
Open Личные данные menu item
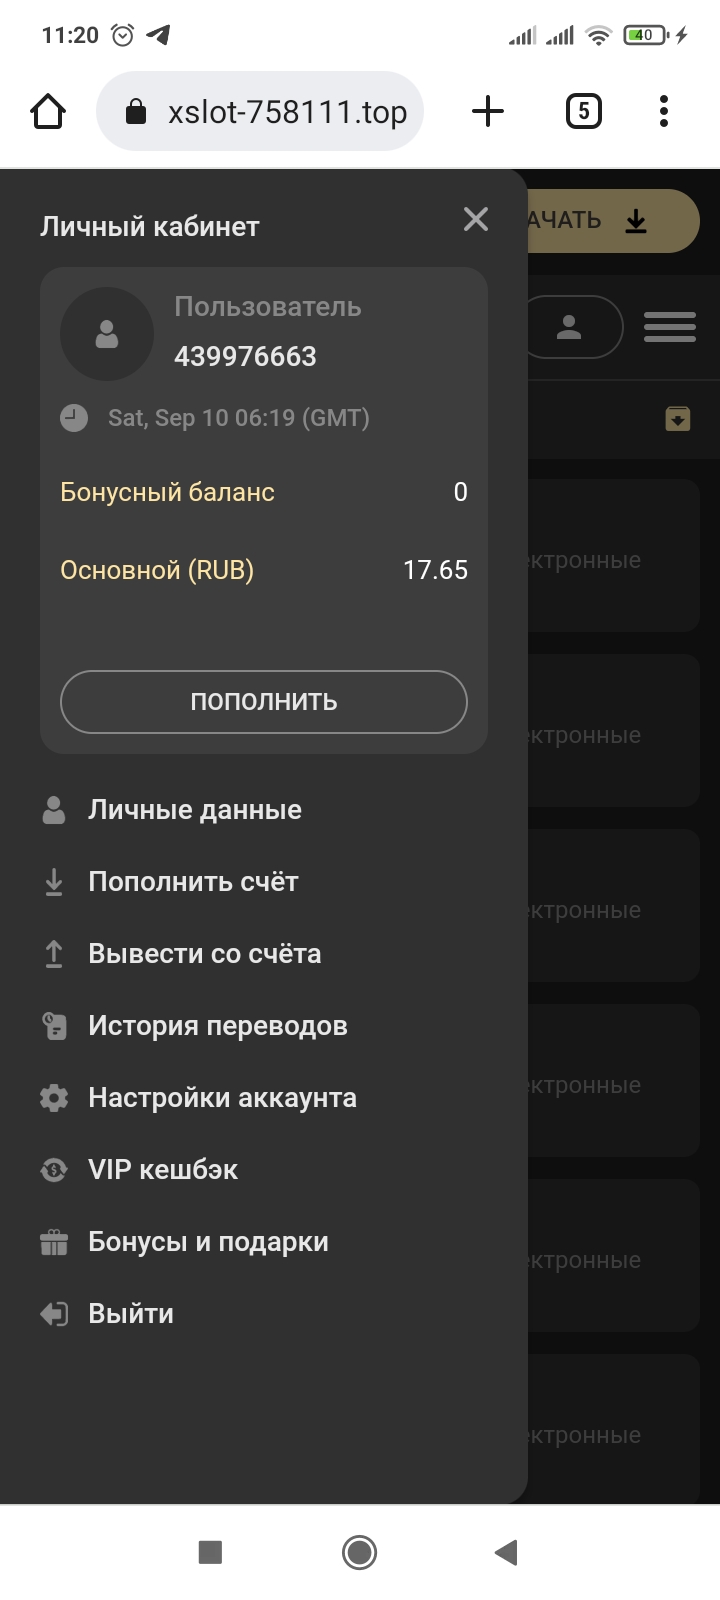194,810
